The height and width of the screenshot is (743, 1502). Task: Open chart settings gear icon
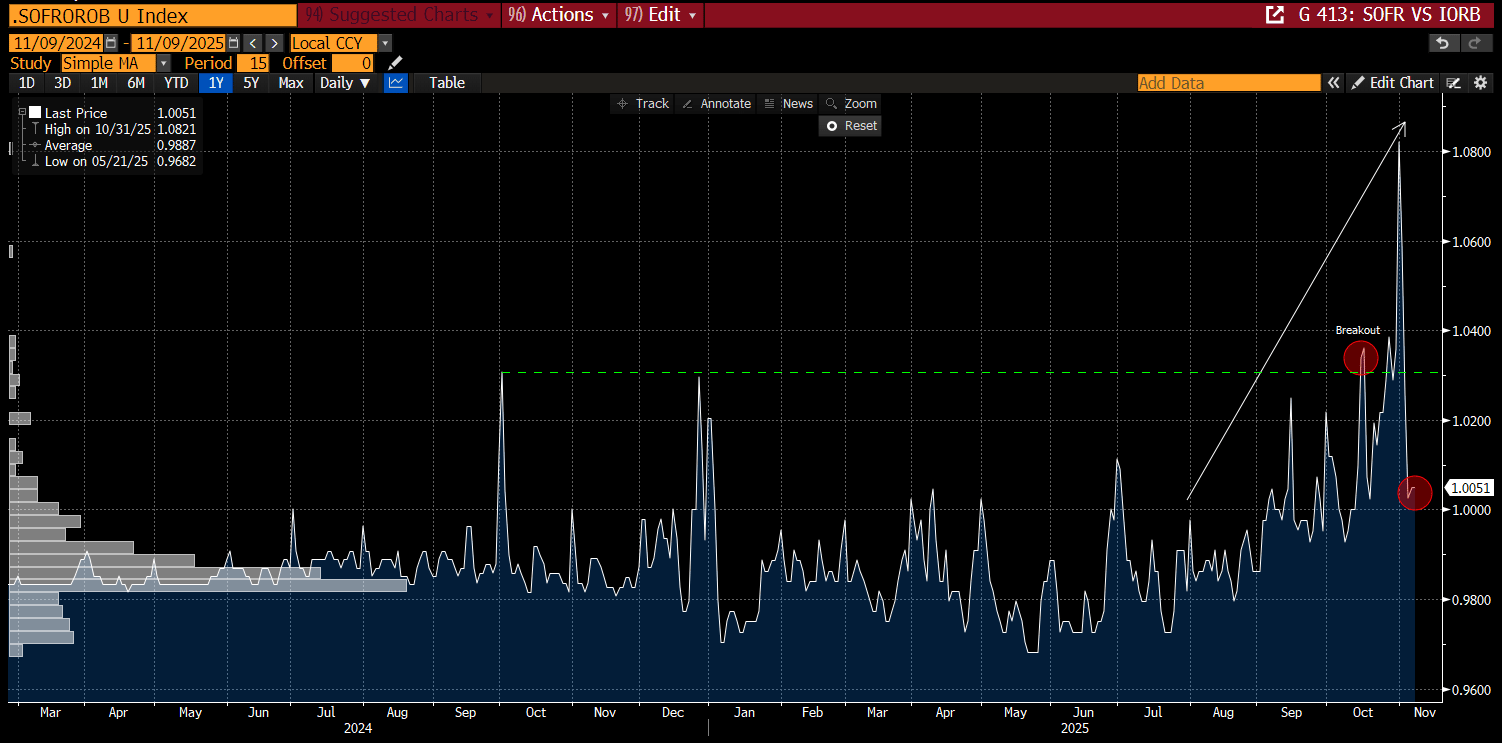1481,83
